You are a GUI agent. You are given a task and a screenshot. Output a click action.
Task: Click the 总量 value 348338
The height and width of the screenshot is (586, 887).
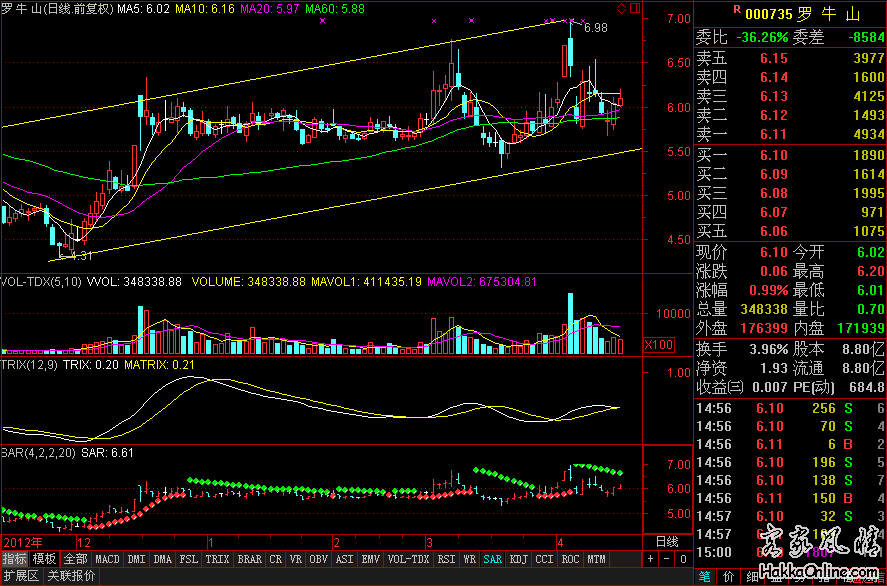[762, 309]
